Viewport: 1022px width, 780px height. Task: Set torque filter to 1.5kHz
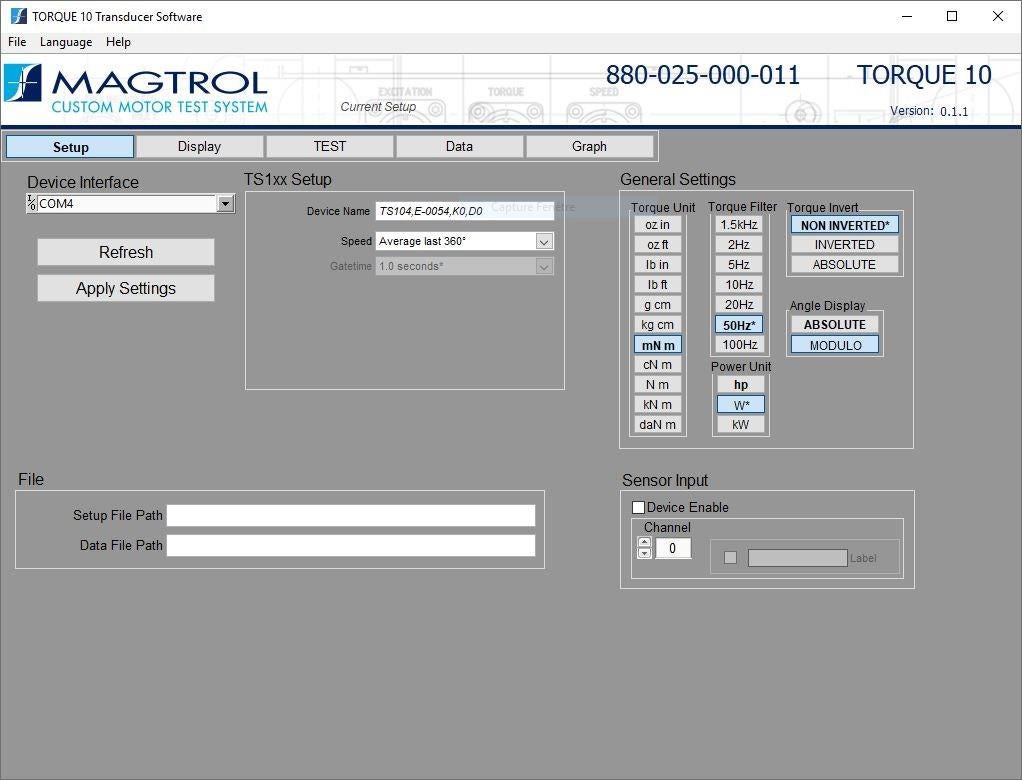(739, 225)
